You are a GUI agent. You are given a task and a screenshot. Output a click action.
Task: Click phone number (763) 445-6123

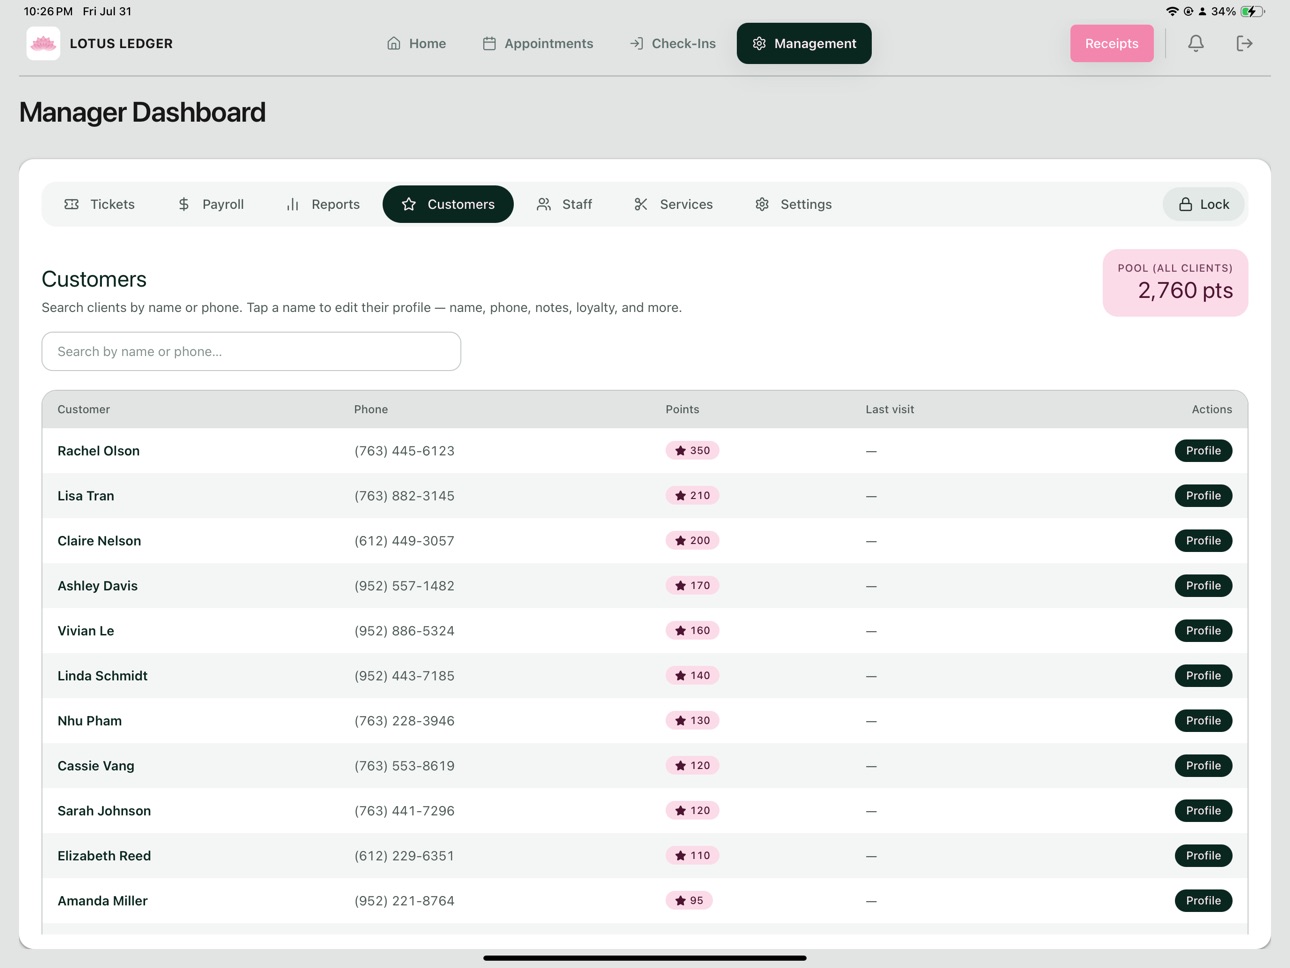coord(404,451)
